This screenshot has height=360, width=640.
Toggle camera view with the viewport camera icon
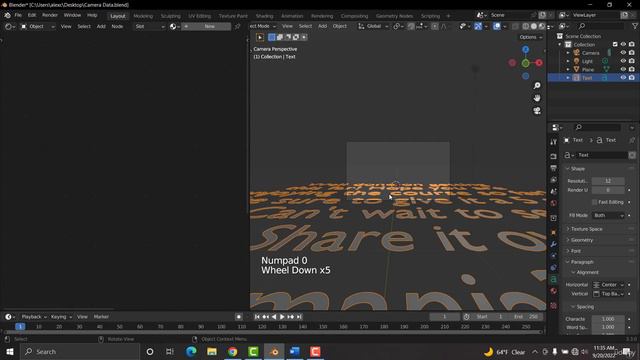537,111
